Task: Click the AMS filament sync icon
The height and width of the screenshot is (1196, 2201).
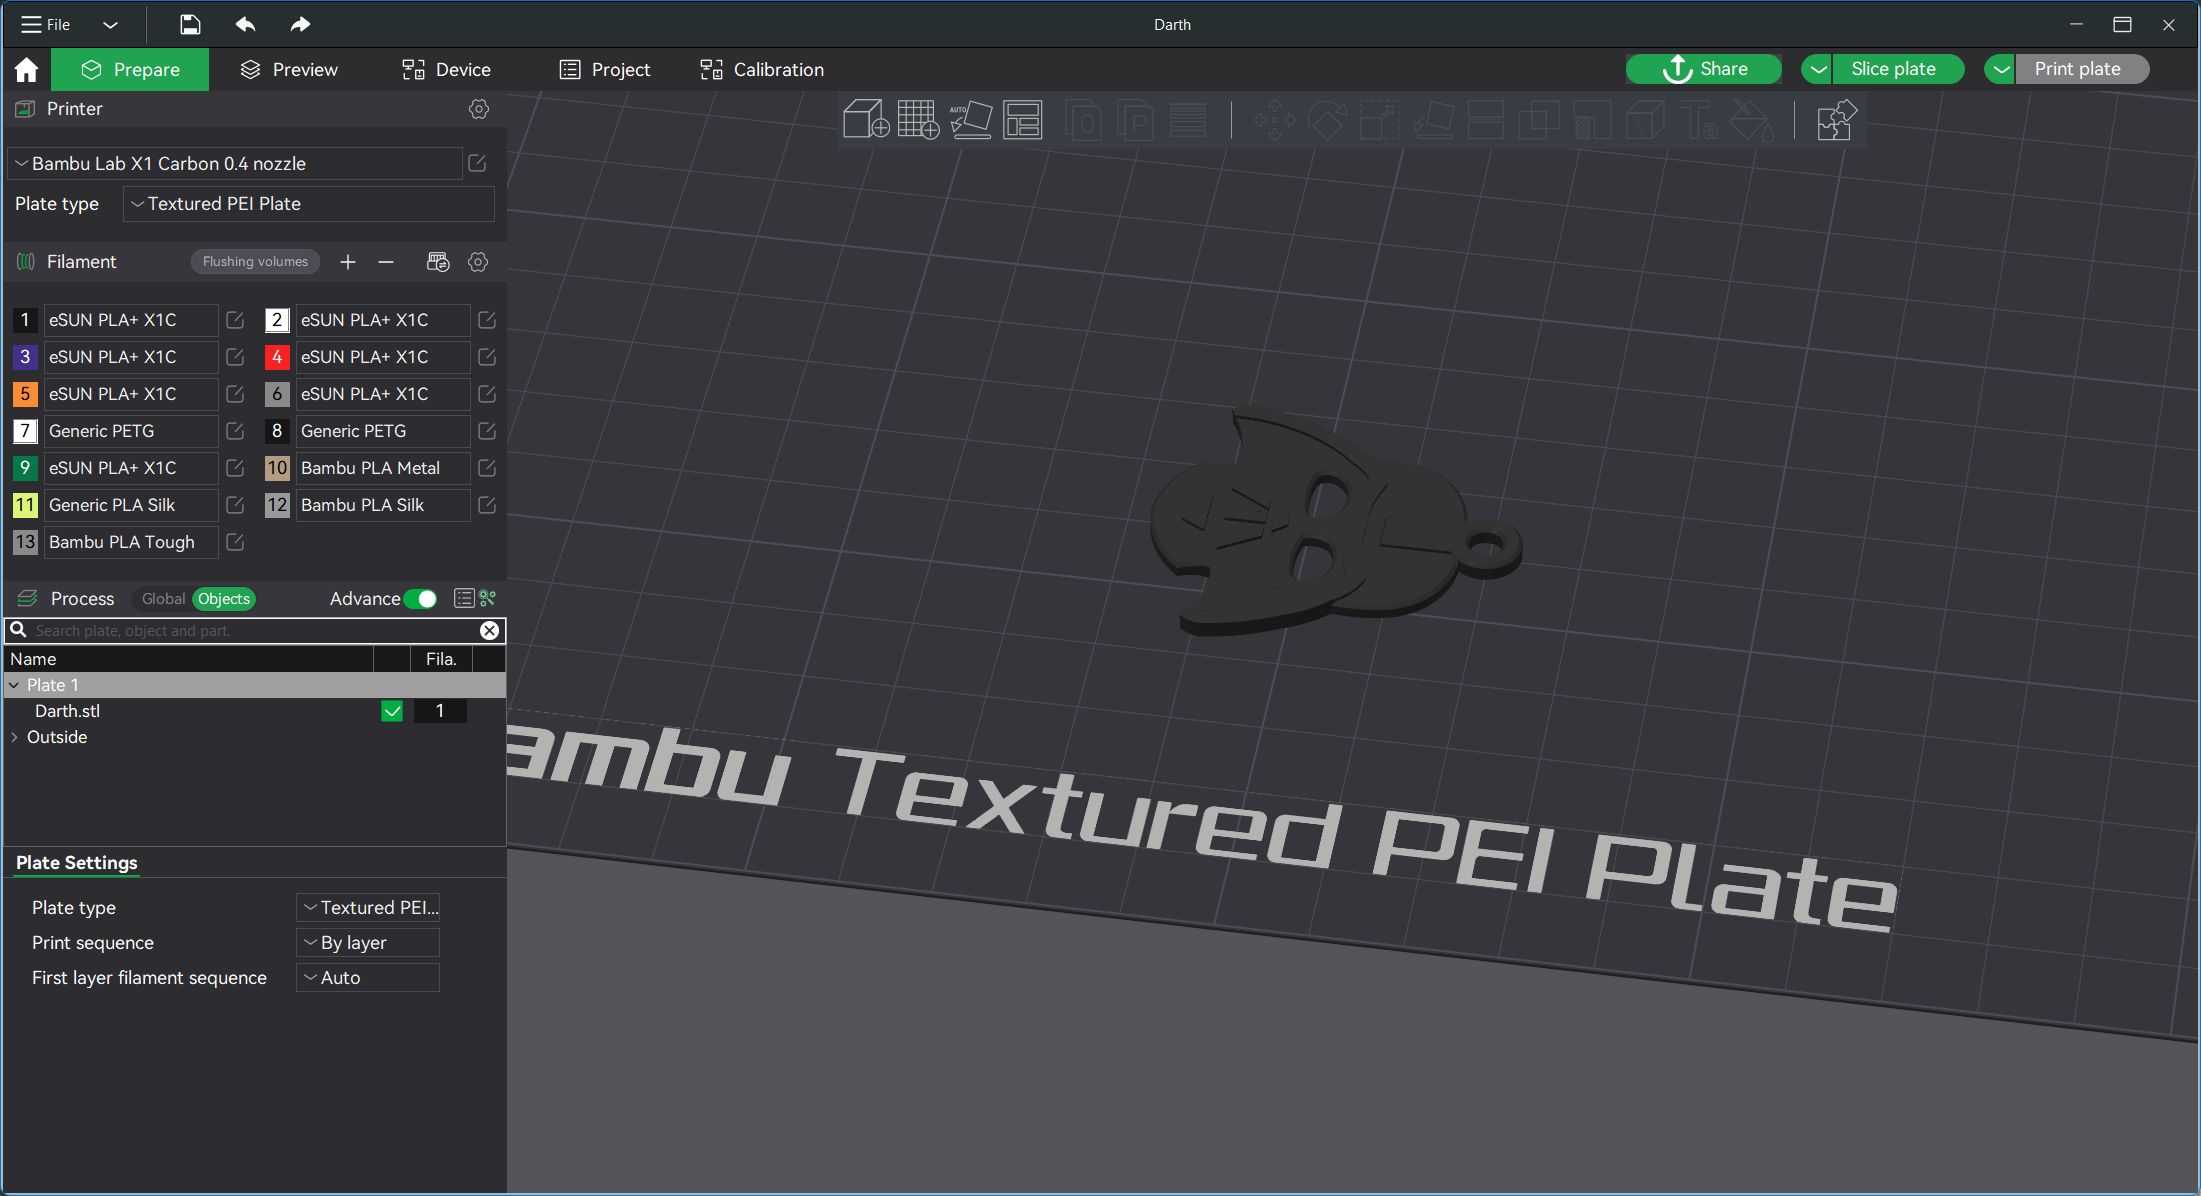Action: tap(437, 262)
